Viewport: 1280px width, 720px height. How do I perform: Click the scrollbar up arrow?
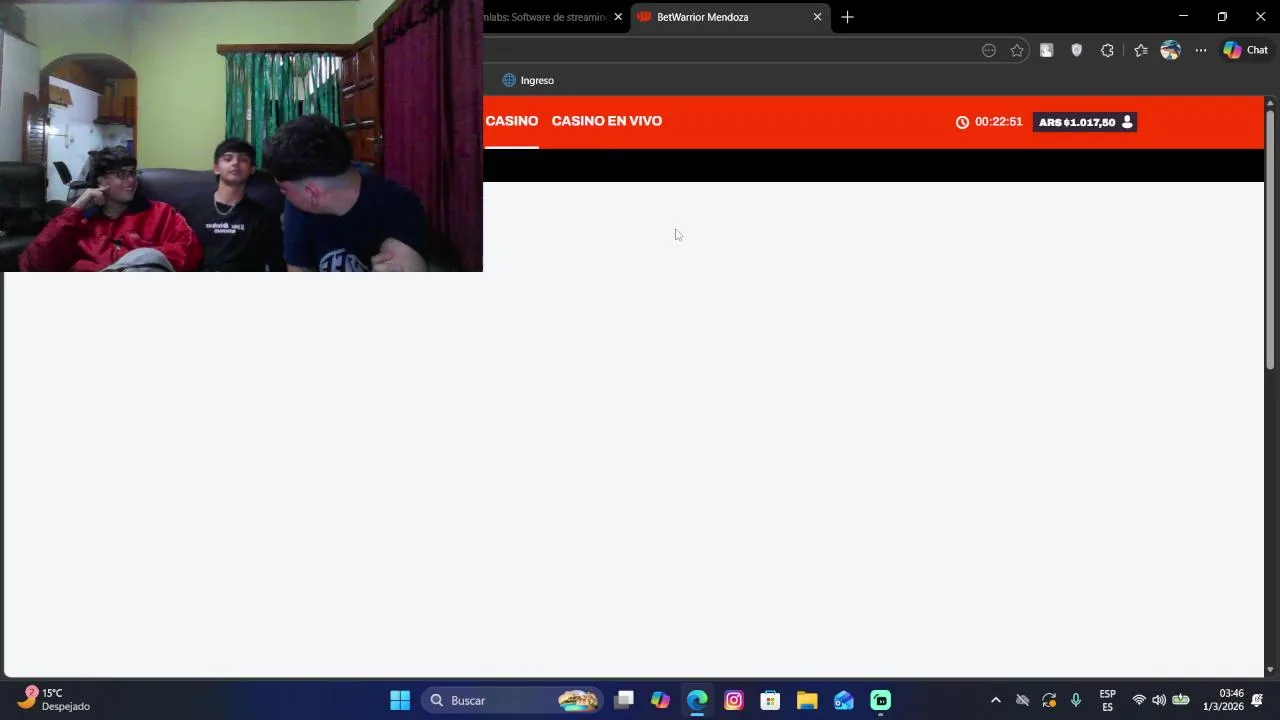(x=1271, y=103)
